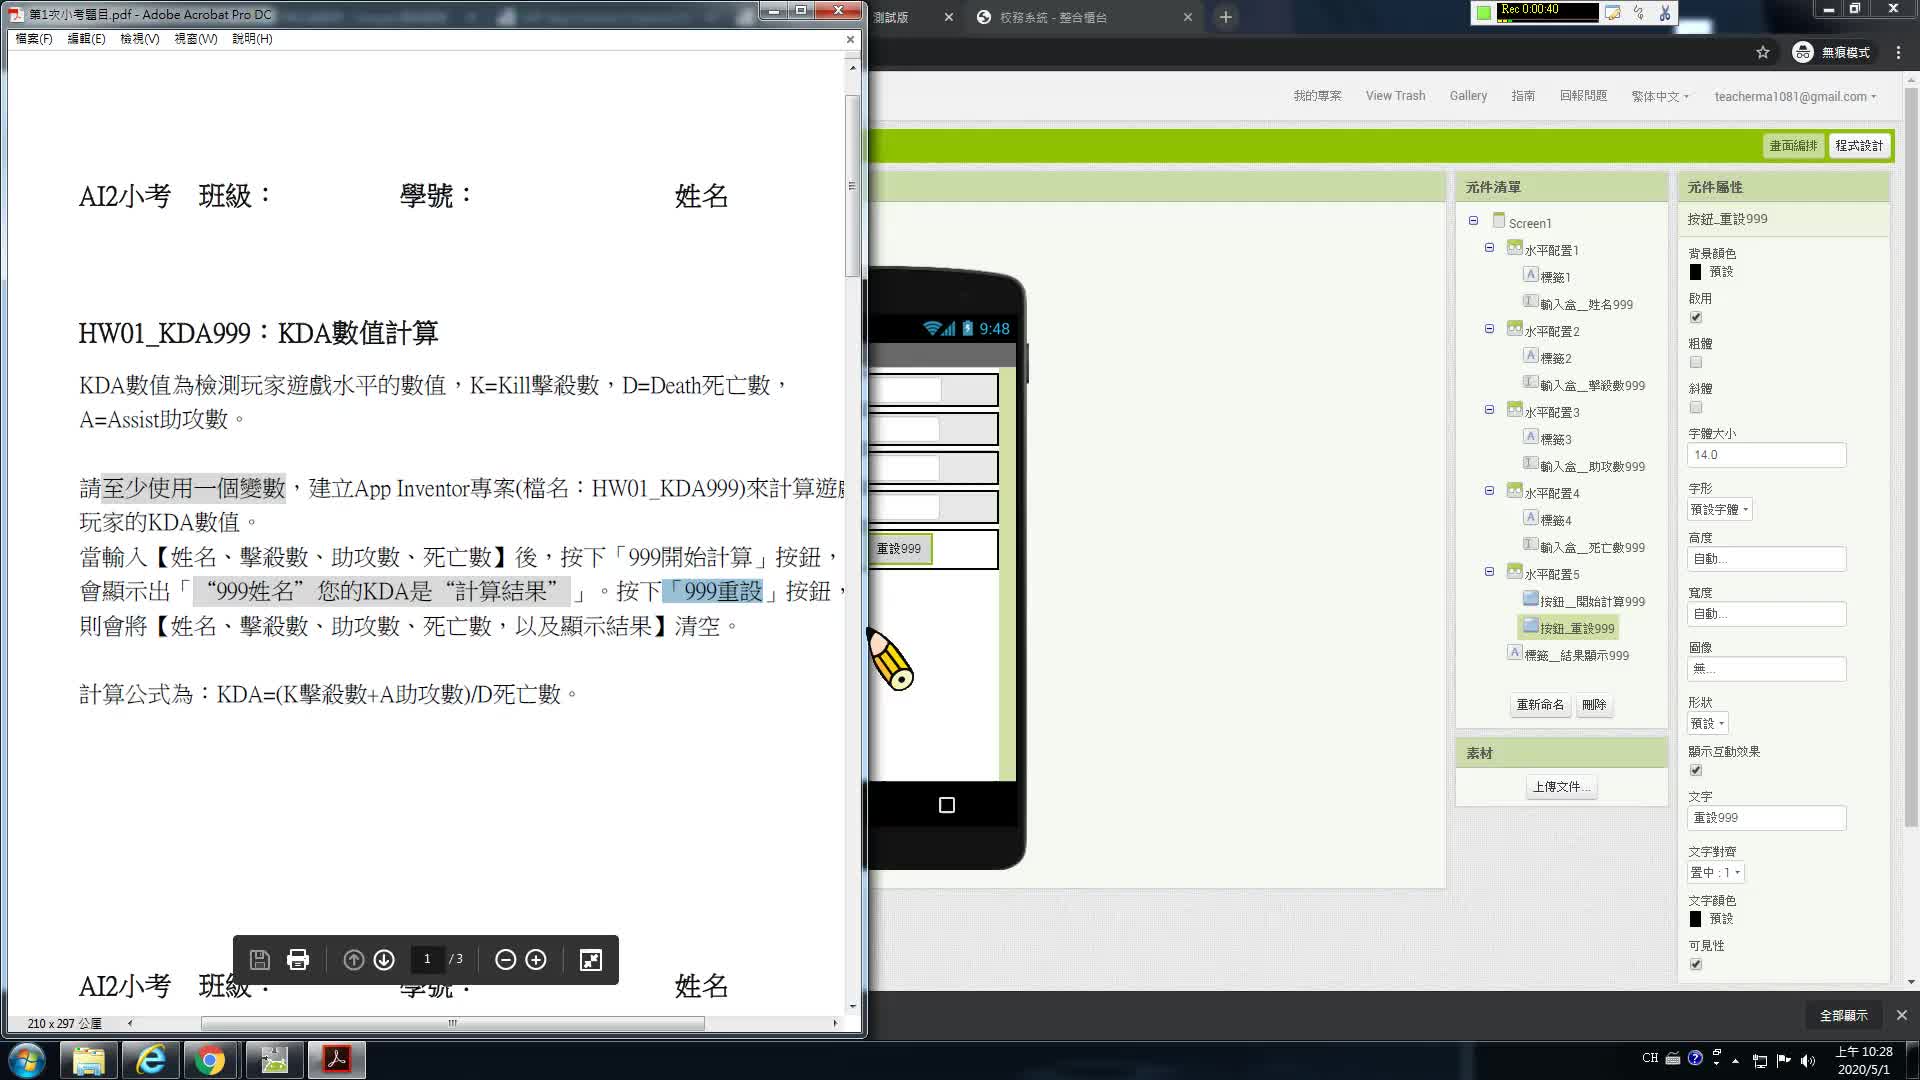Click the save icon in Acrobat floating toolbar
This screenshot has width=1920, height=1080.
(x=260, y=960)
